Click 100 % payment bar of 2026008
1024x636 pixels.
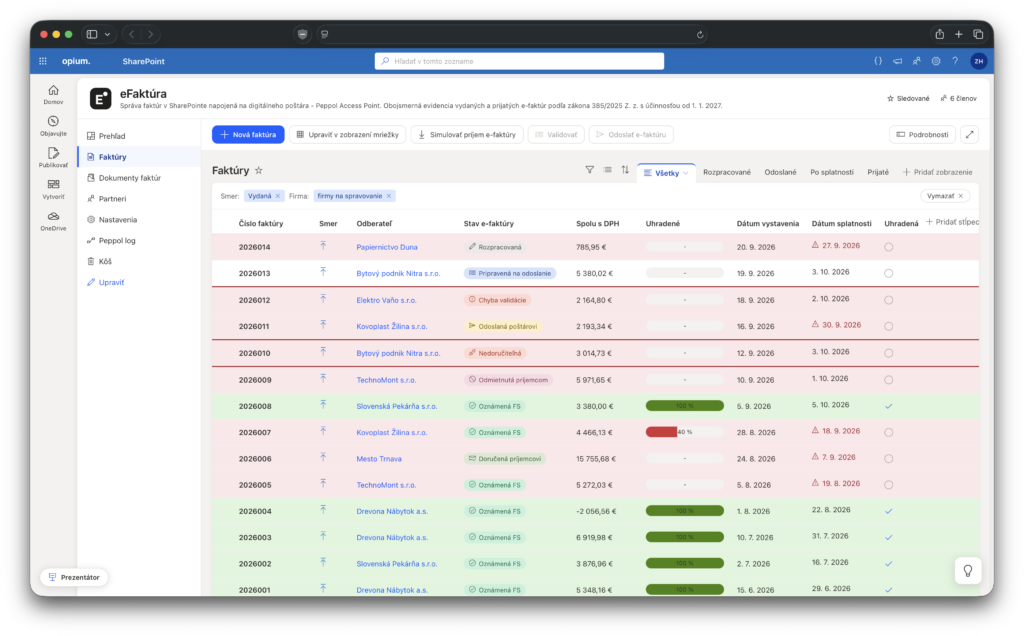pyautogui.click(x=684, y=405)
